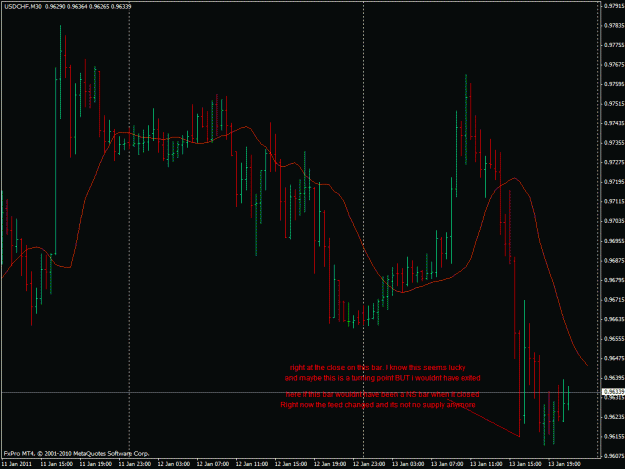Screen dimensions: 625x469
Task: Click the 13 Jan 03:00 time label
Action: pyautogui.click(x=408, y=464)
